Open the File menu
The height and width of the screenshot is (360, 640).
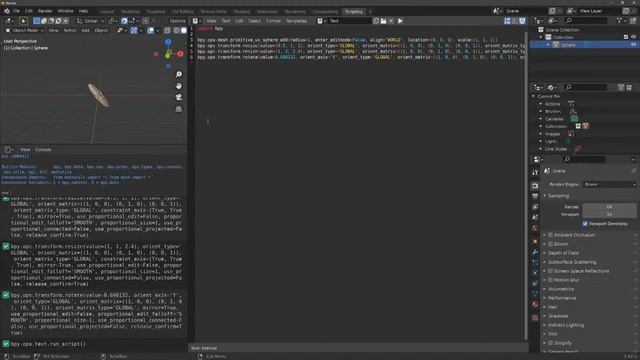click(17, 11)
